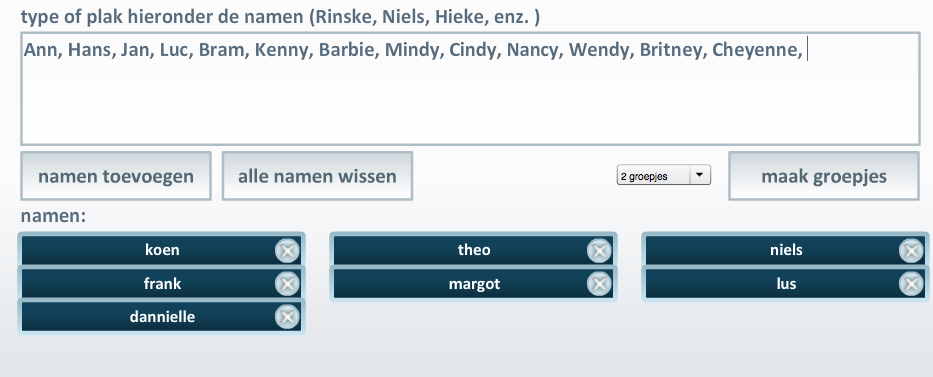
Task: Click inside the names text area
Action: pos(471,89)
